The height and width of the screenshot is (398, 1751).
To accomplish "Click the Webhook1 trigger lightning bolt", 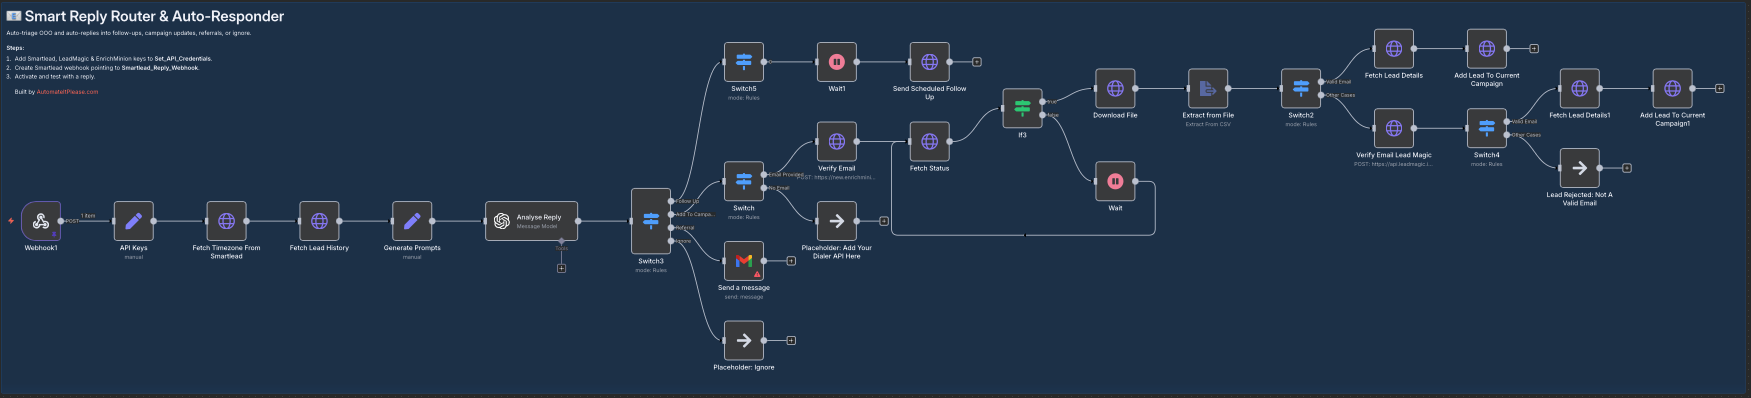I will [11, 221].
